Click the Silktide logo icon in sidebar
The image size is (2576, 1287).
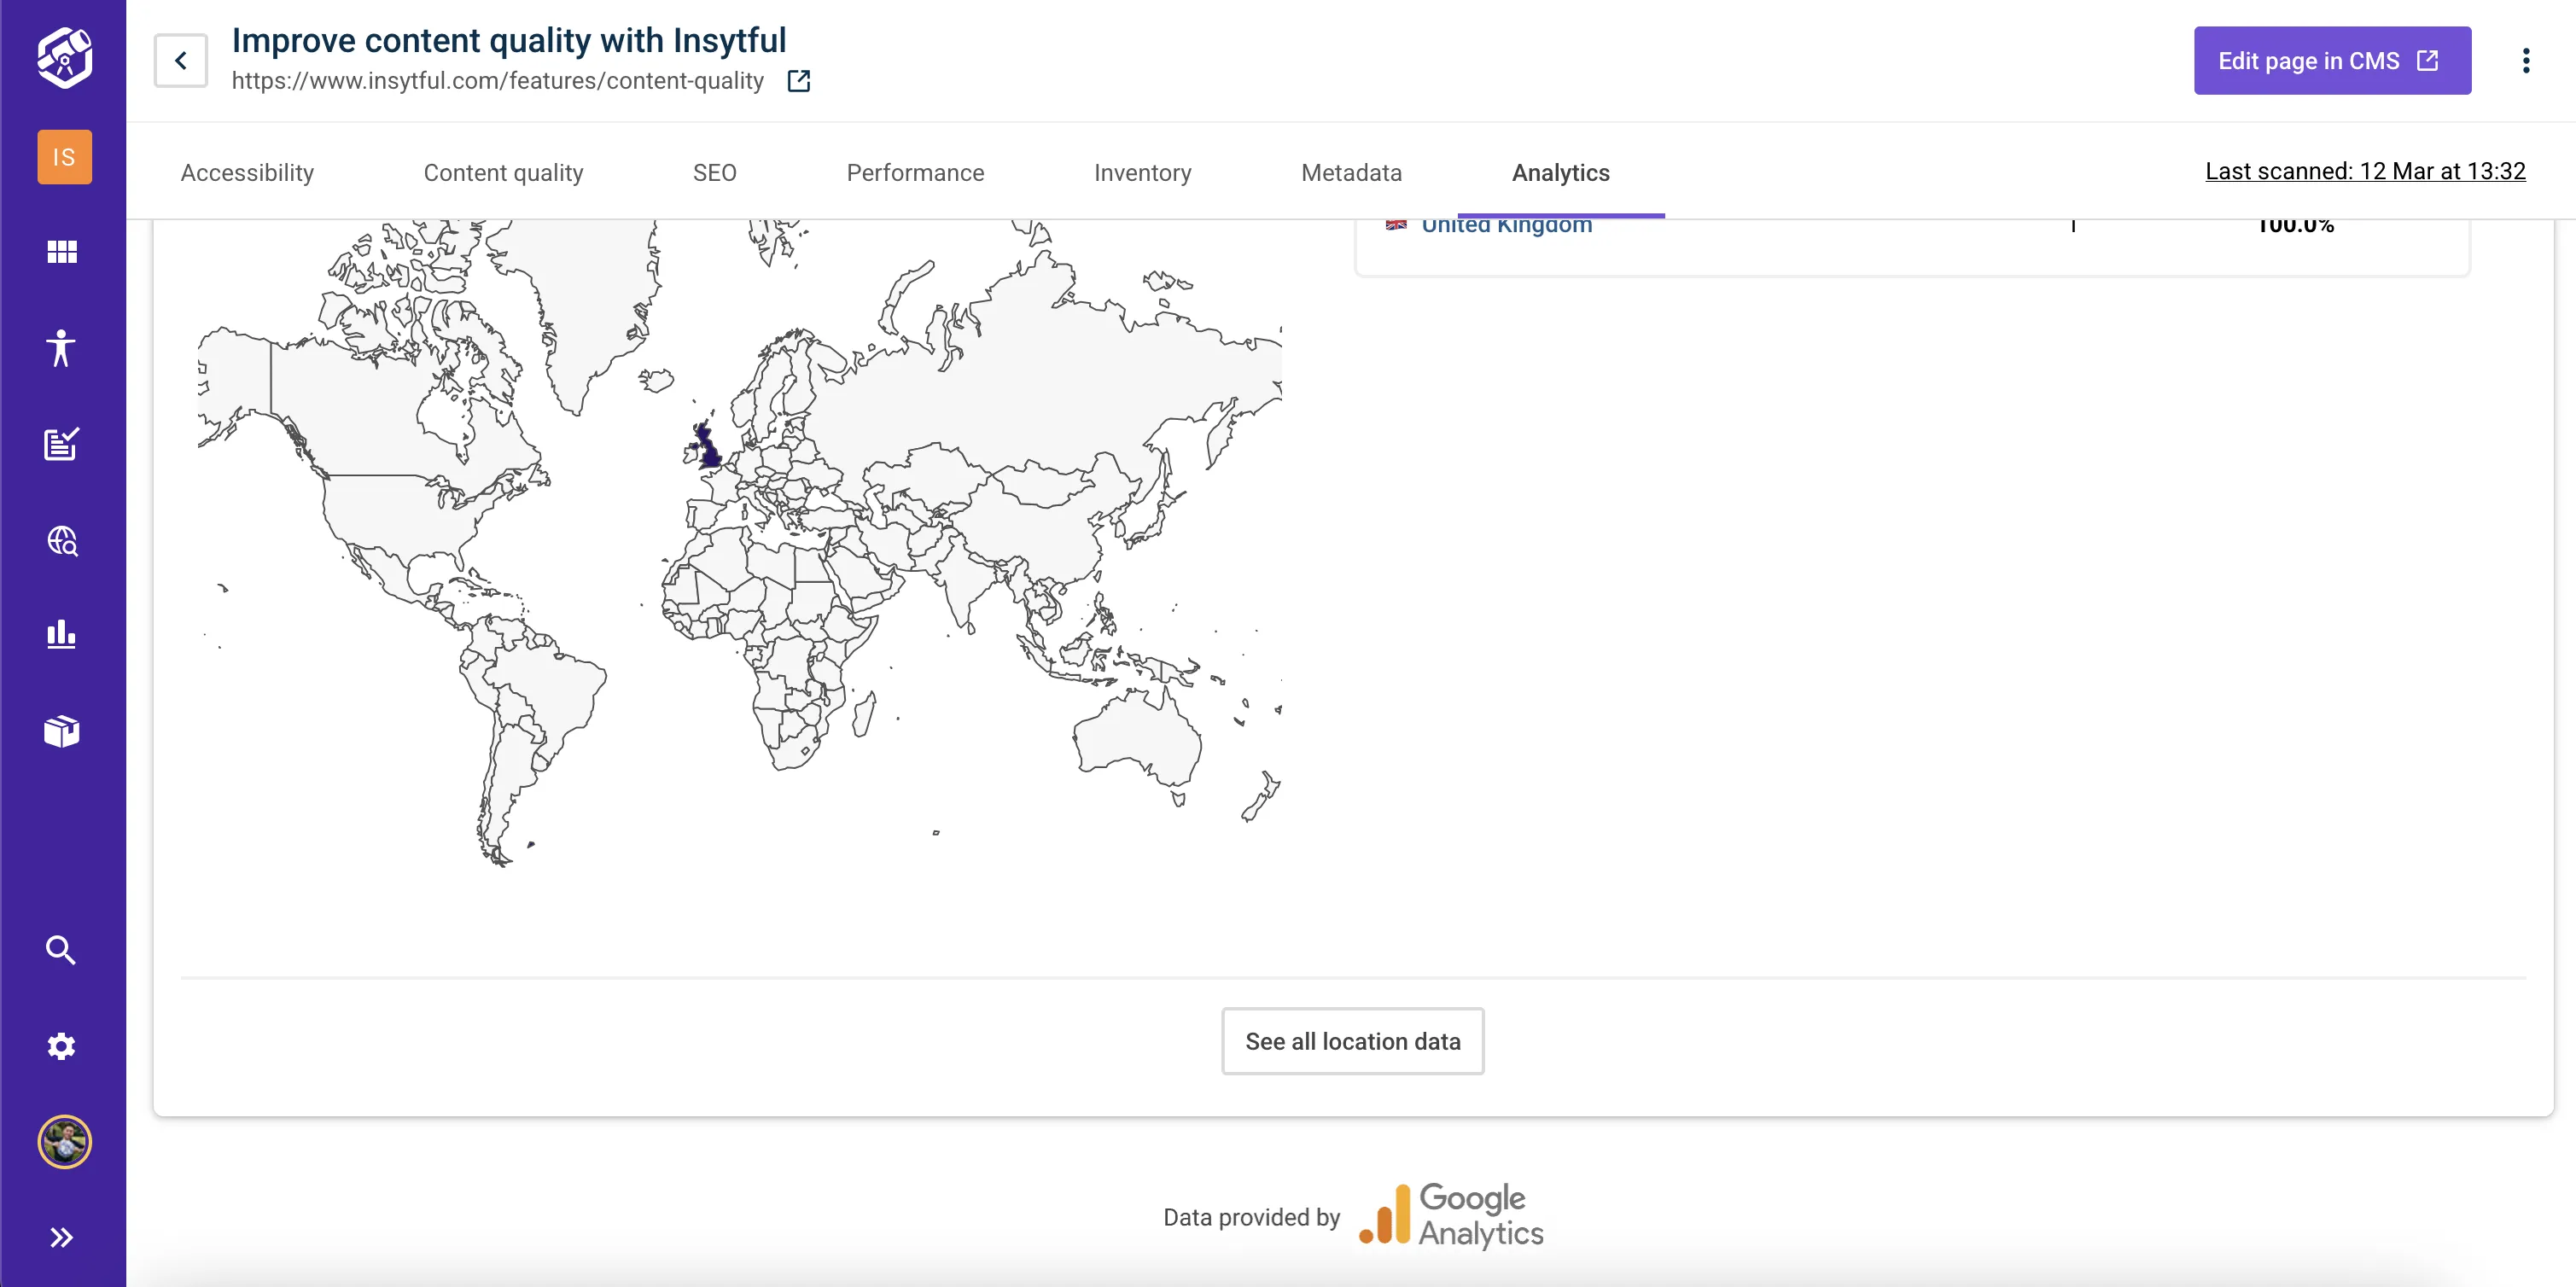coord(64,58)
